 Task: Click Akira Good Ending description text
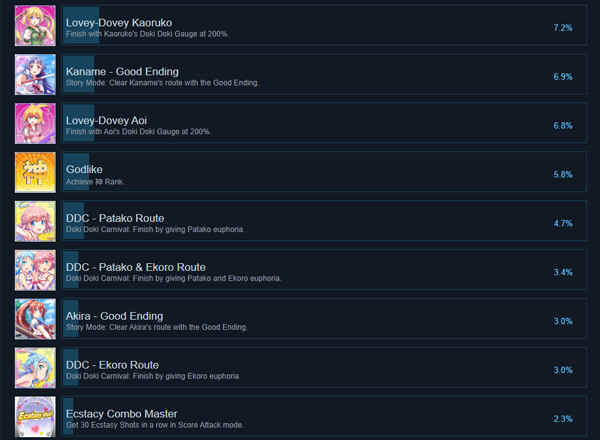(157, 327)
